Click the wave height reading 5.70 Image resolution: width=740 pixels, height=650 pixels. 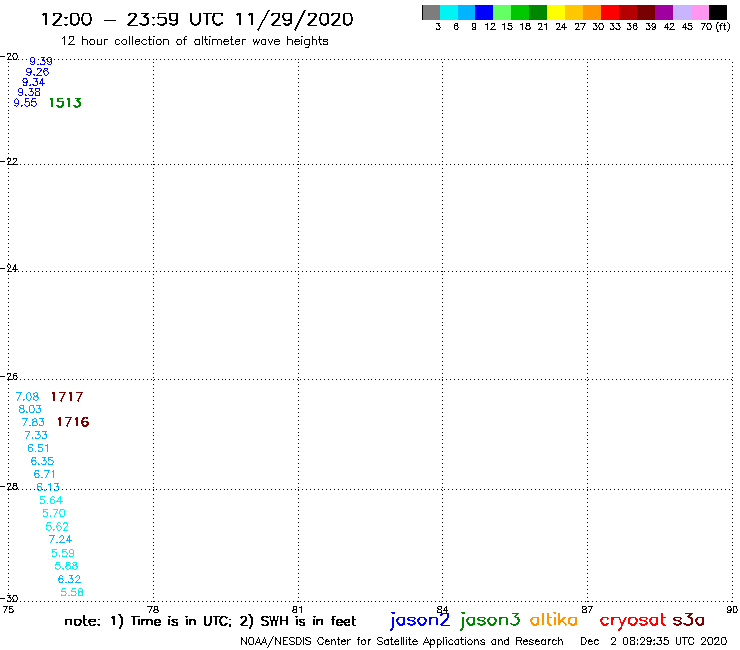point(54,514)
